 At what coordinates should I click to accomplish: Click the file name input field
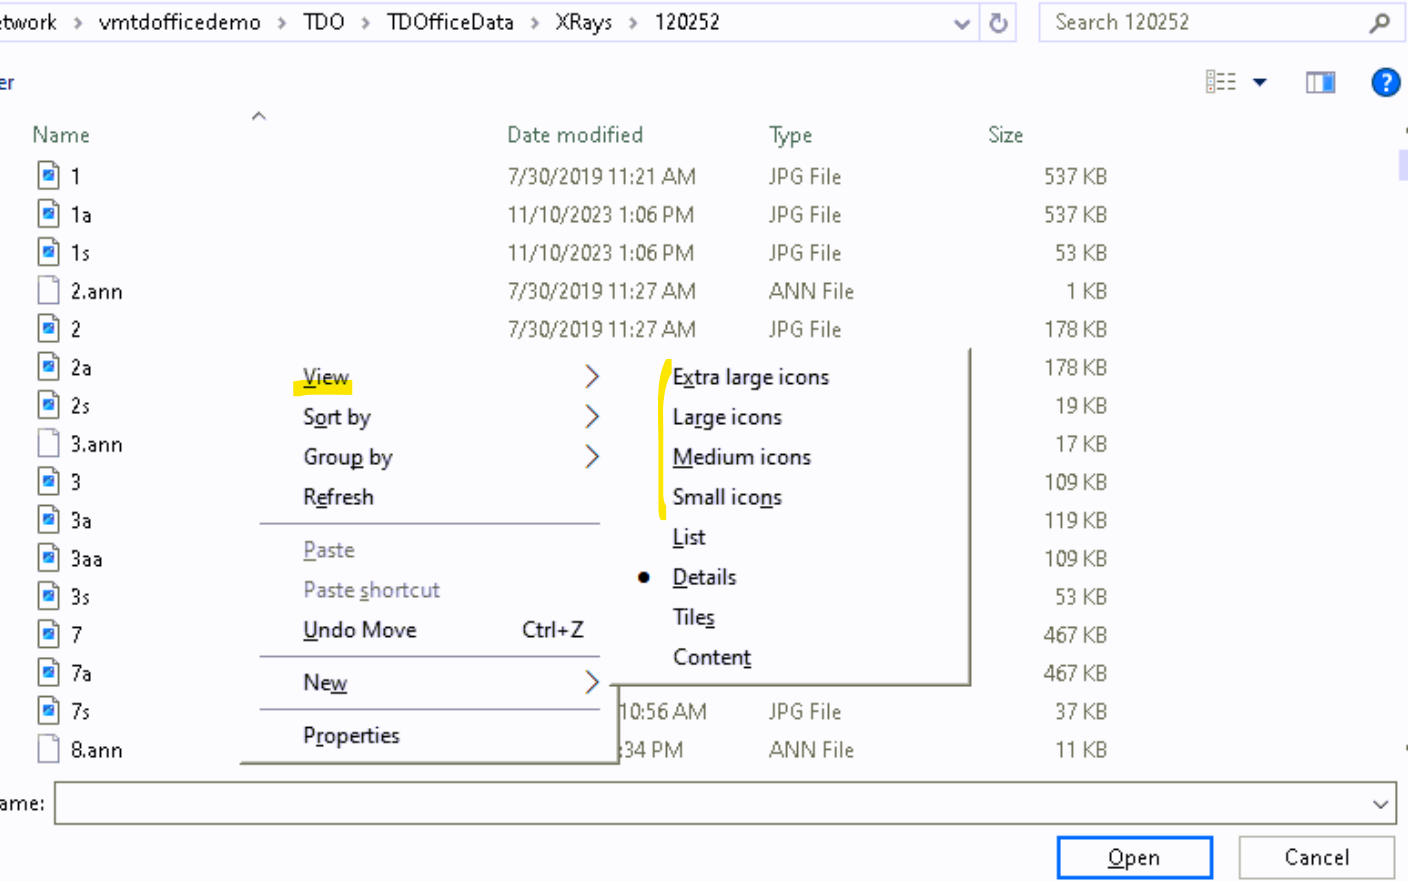700,804
